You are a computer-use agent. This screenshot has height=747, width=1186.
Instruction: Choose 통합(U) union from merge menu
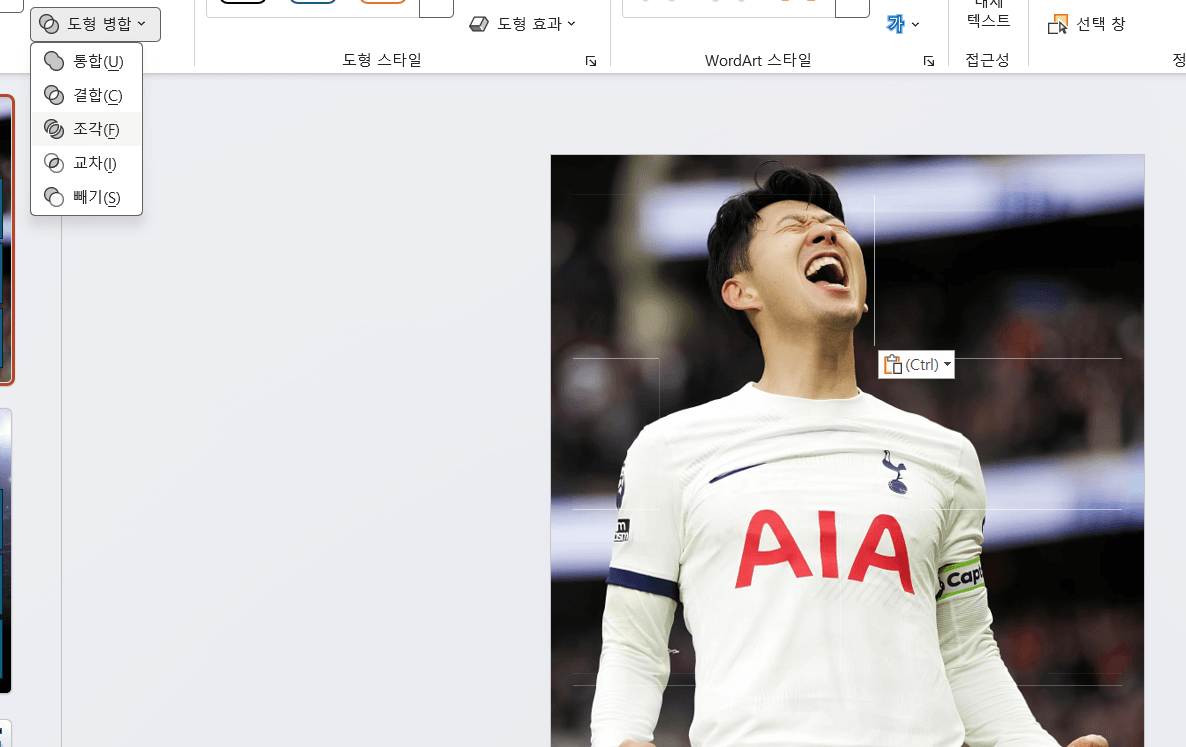click(86, 61)
